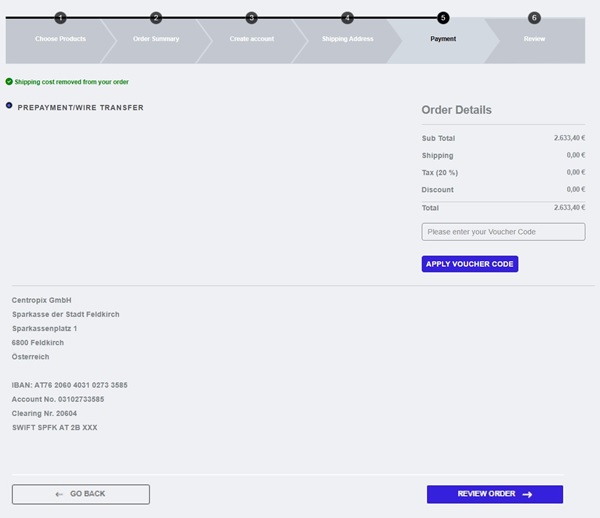Click the Go Back button
The width and height of the screenshot is (600, 518).
coord(81,494)
